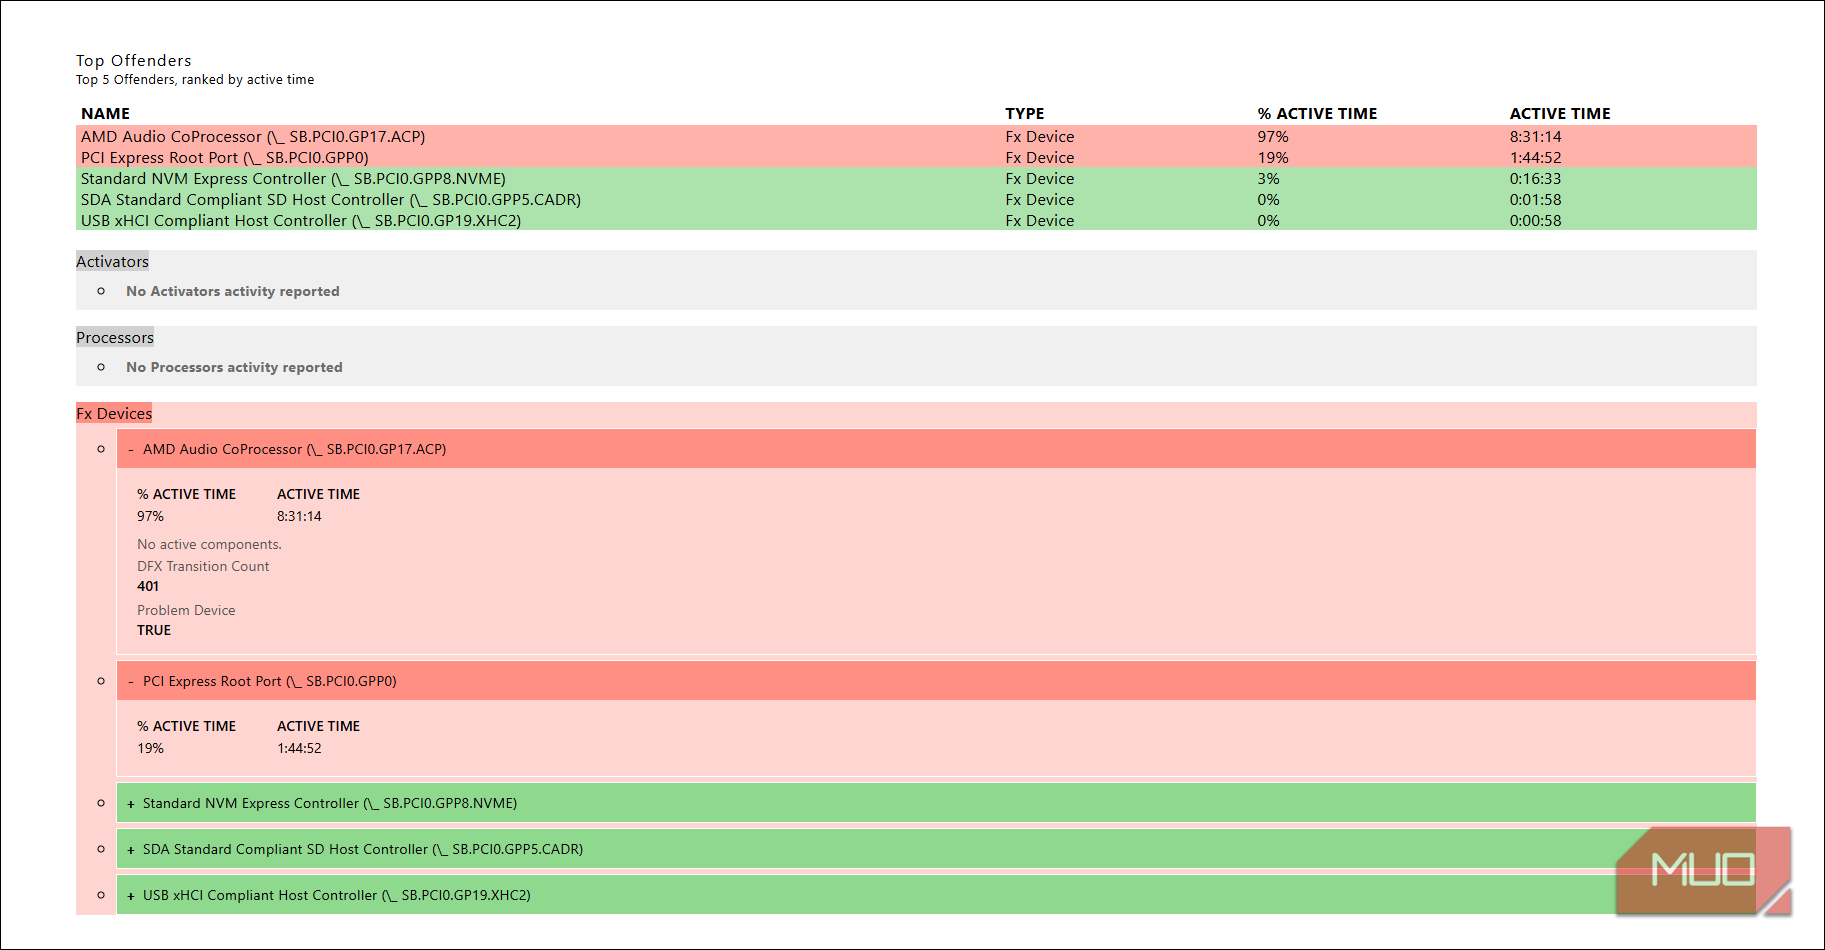Click Standard NVM Express Controller table row
1825x950 pixels.
click(293, 179)
